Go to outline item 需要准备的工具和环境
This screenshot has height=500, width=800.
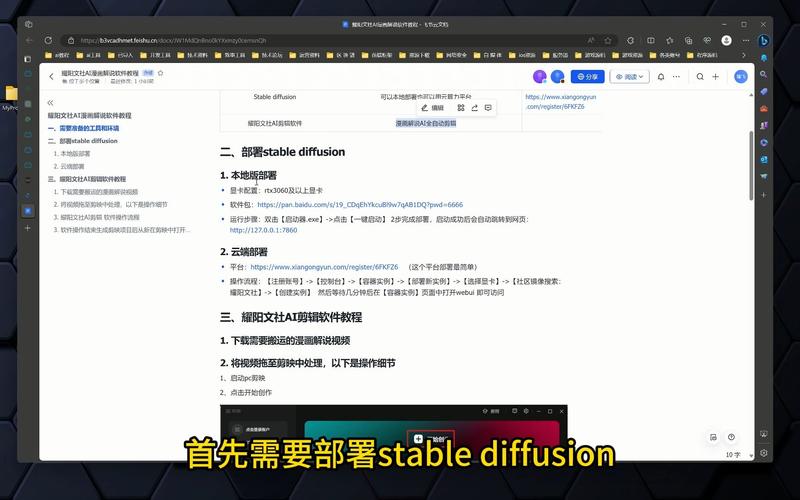84,128
